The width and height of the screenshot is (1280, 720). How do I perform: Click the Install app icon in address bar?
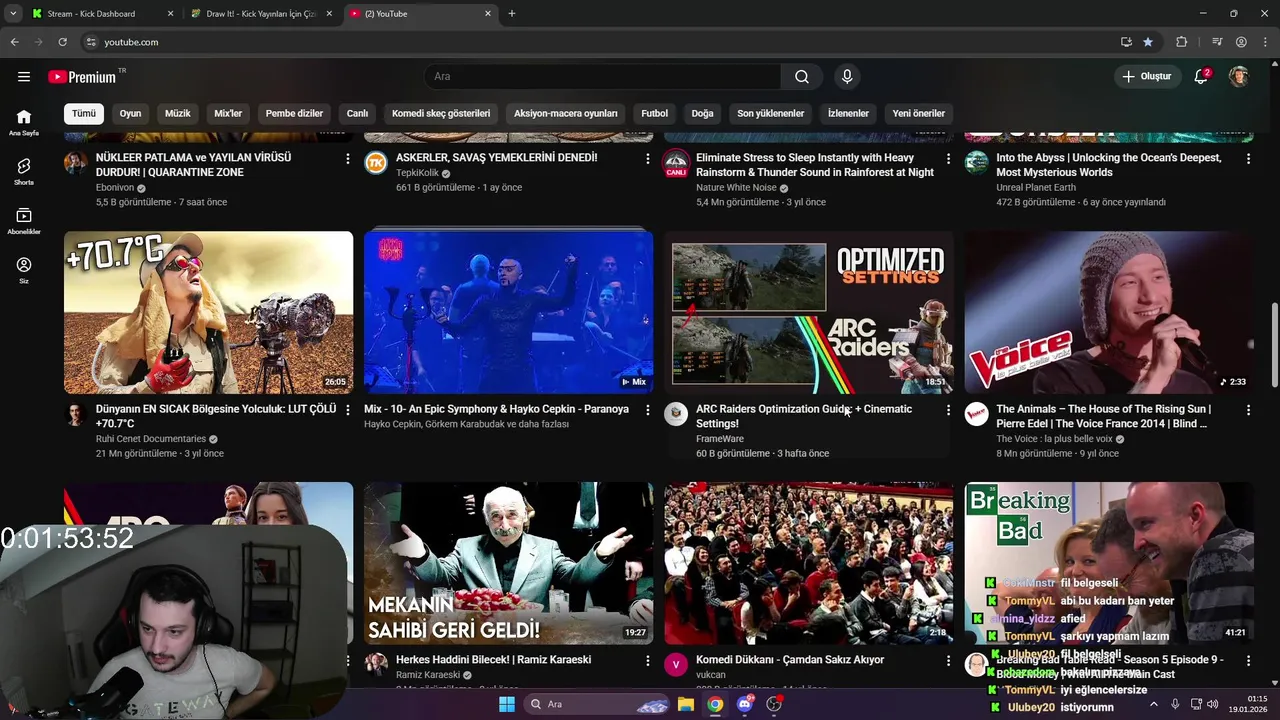tap(1126, 42)
